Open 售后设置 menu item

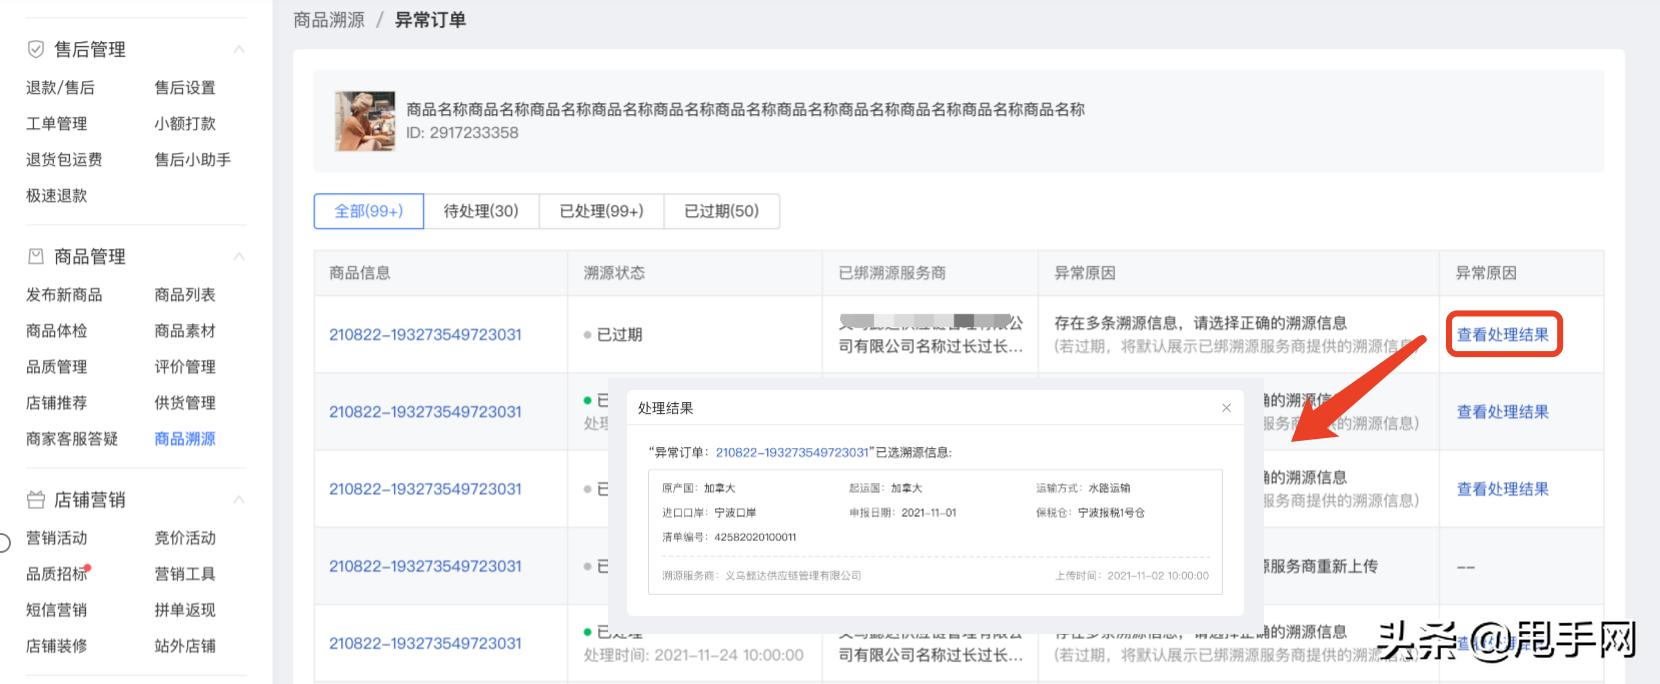[185, 88]
